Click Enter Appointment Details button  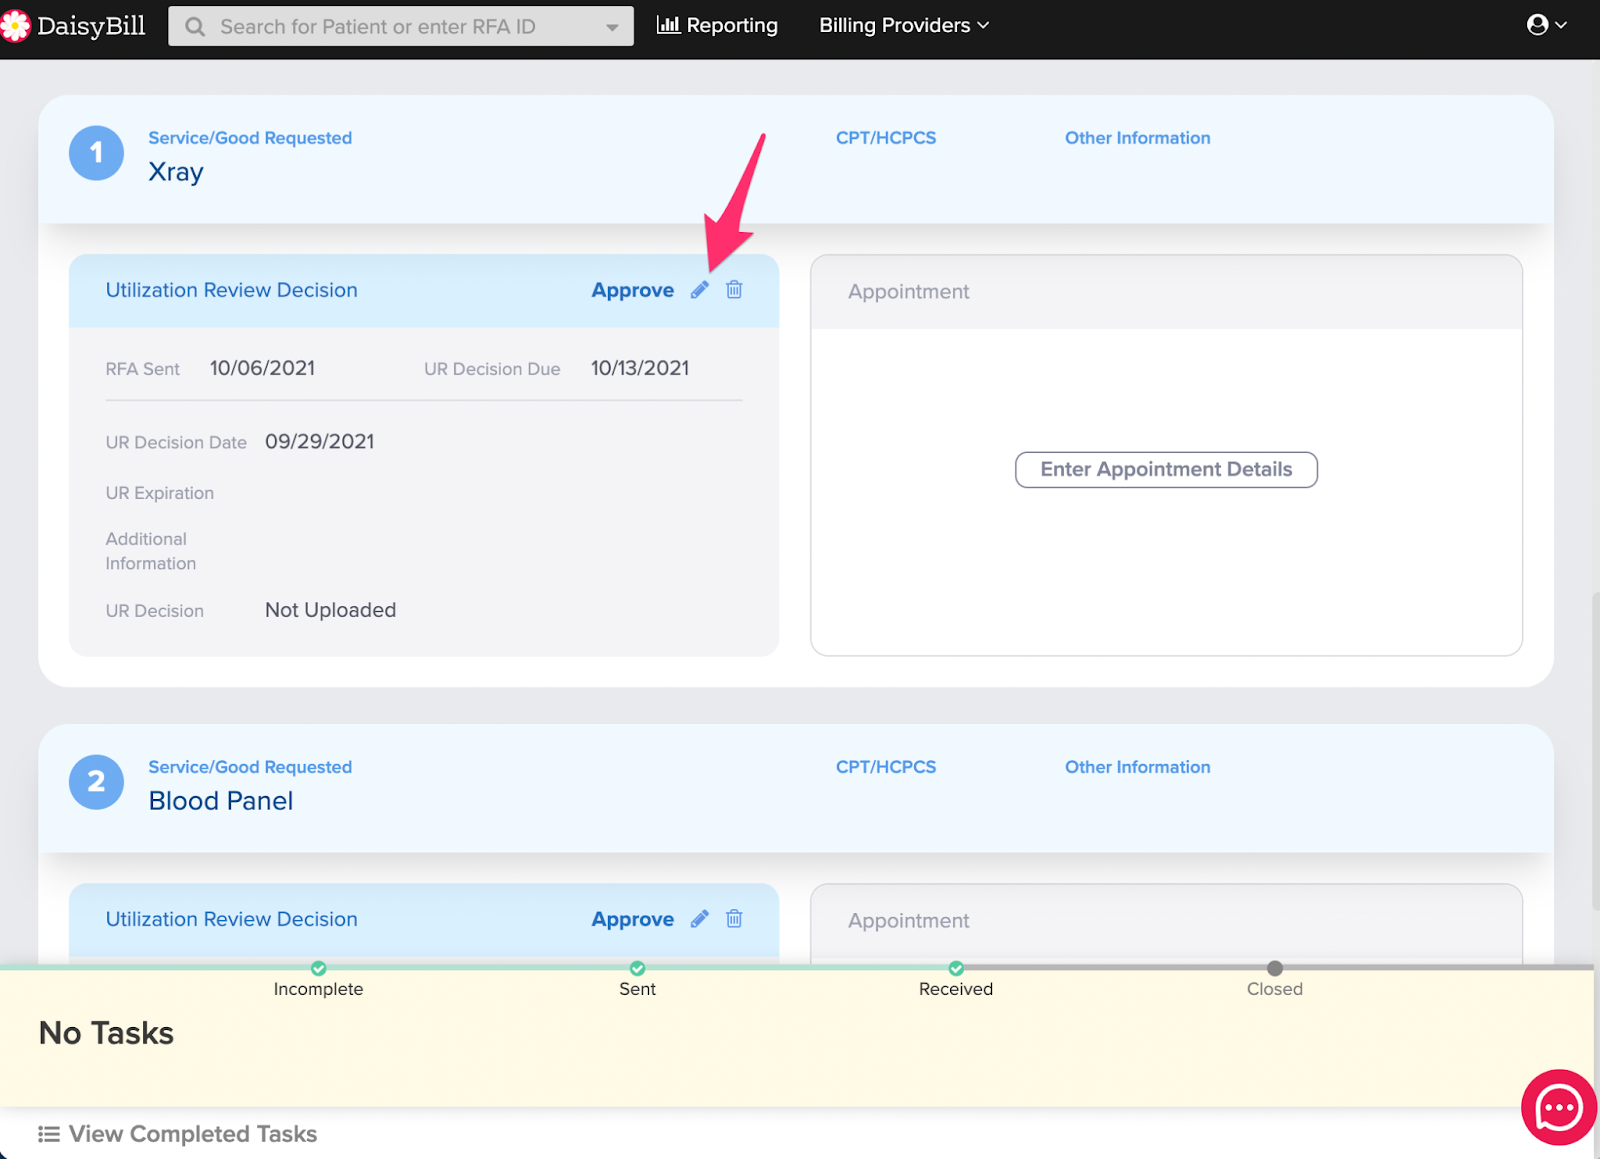1166,470
